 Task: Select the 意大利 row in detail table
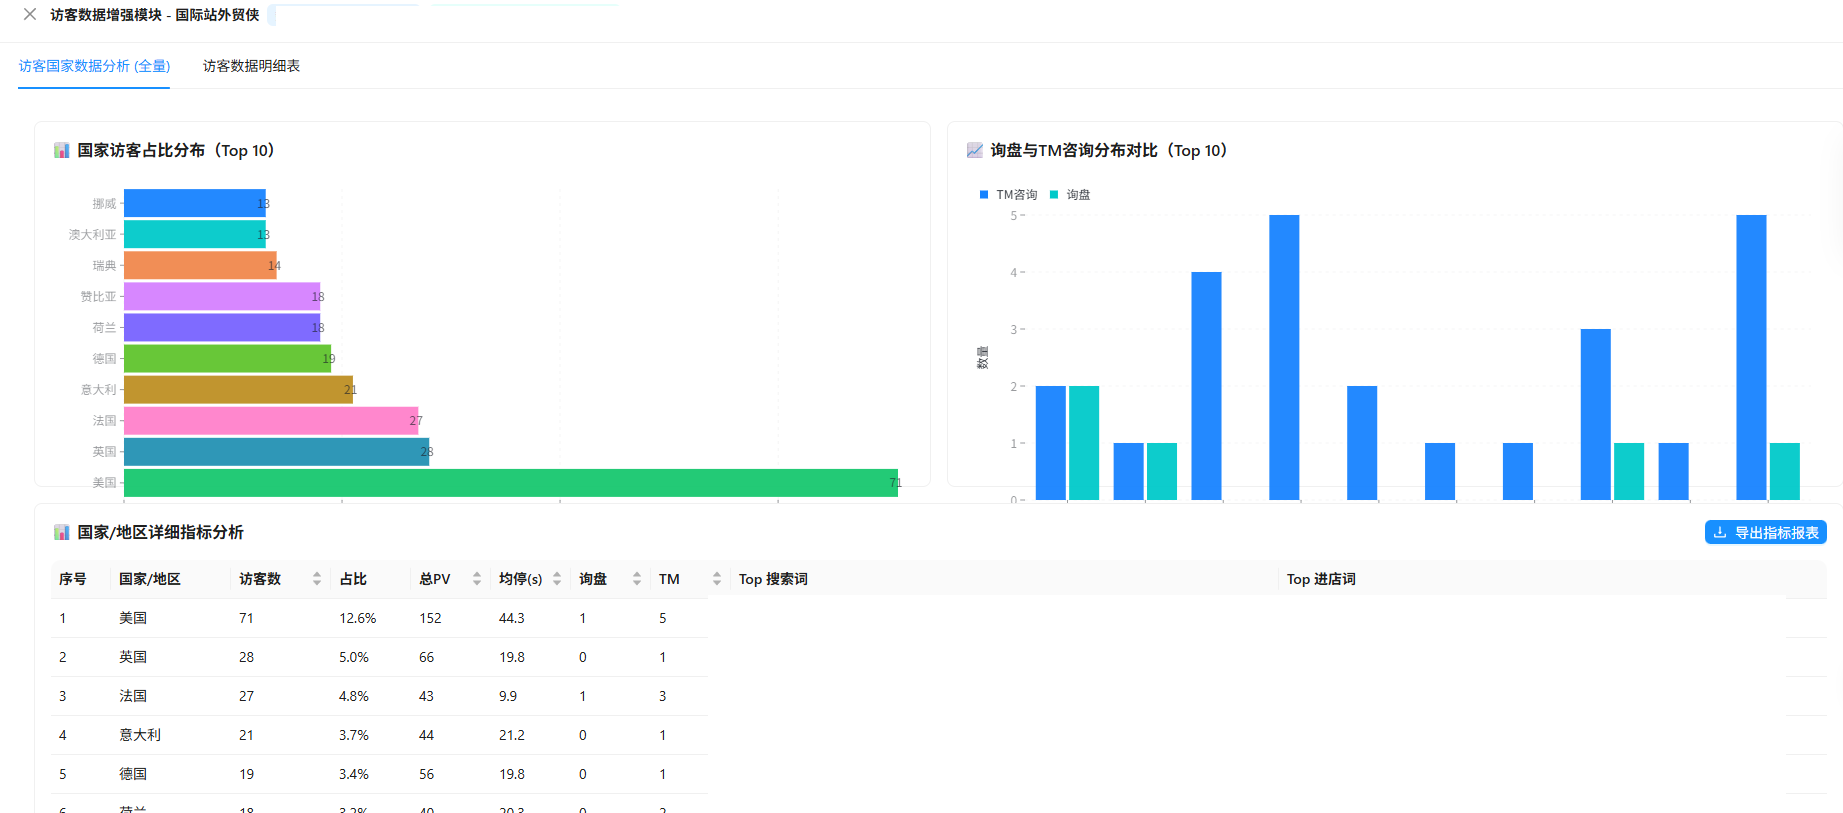(140, 735)
